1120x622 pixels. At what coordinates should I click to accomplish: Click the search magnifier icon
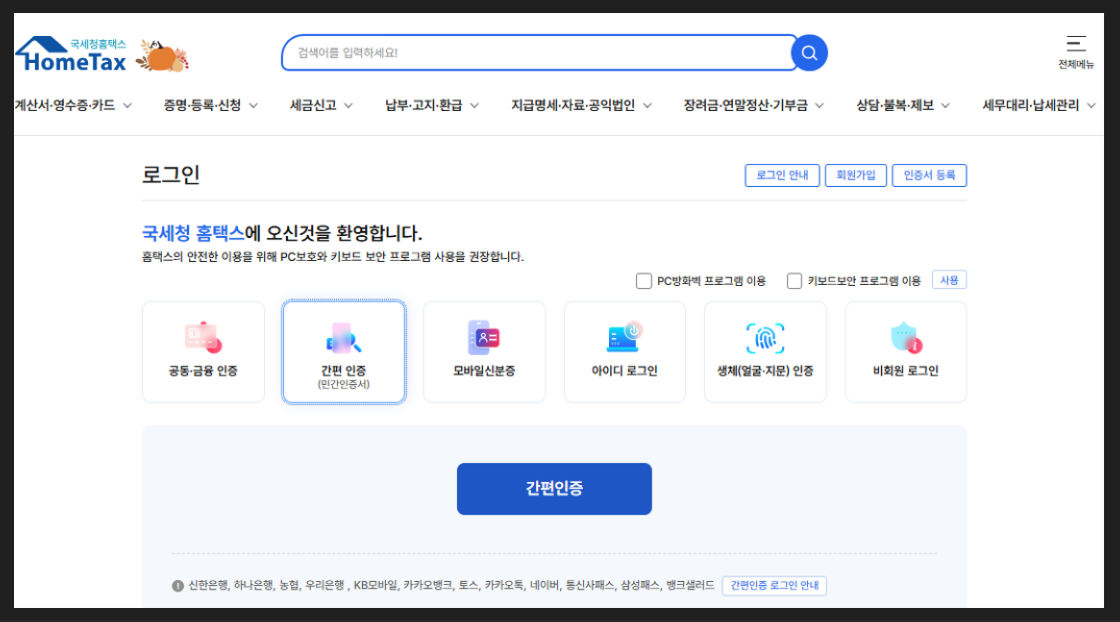(x=808, y=53)
